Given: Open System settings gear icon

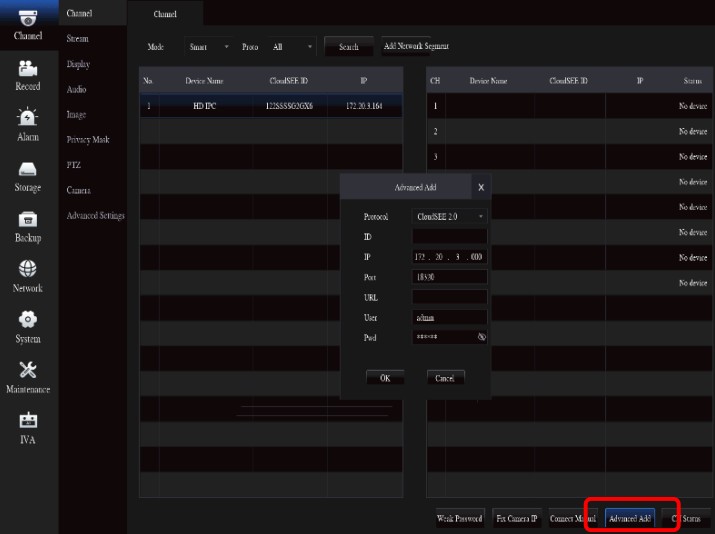Looking at the screenshot, I should [28, 319].
